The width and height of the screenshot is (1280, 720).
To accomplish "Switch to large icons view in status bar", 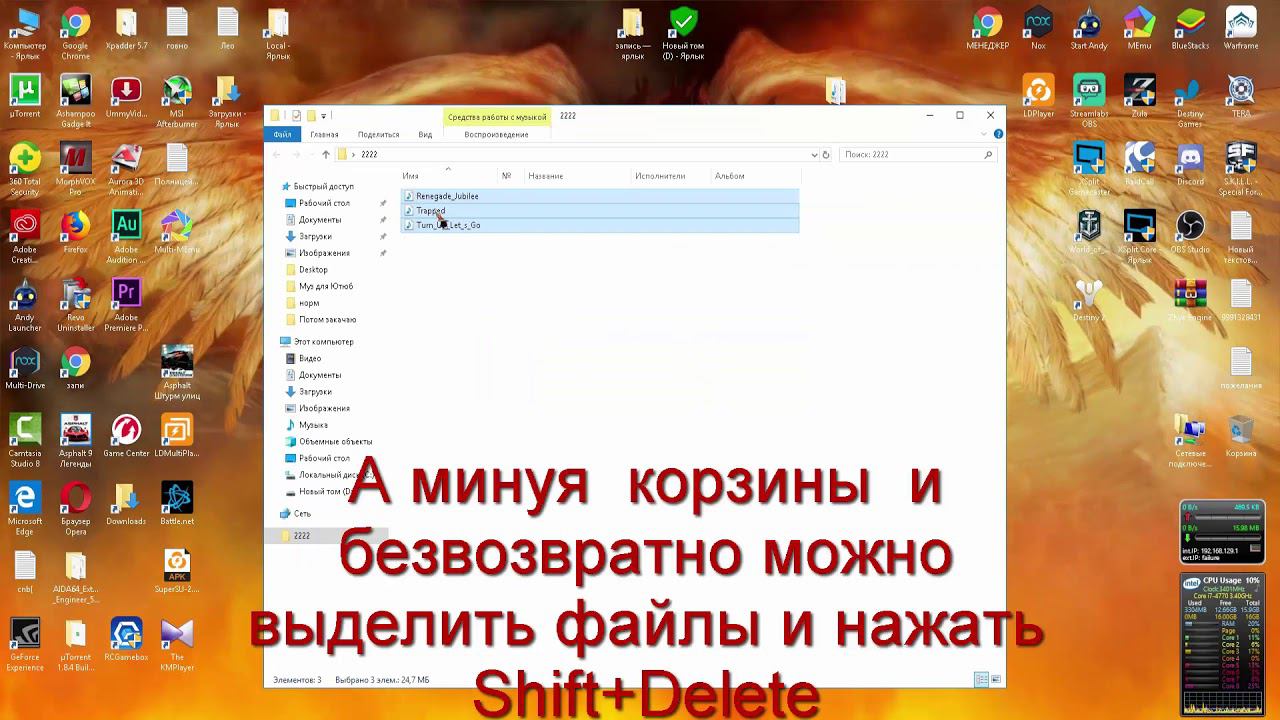I will click(995, 680).
